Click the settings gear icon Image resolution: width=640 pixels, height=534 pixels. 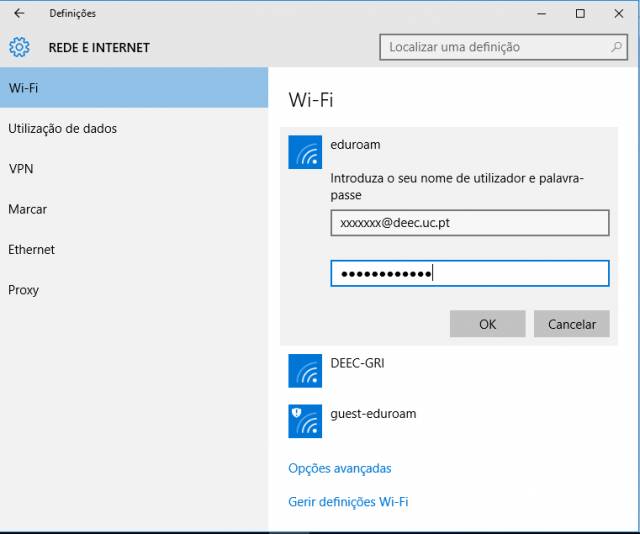point(19,47)
